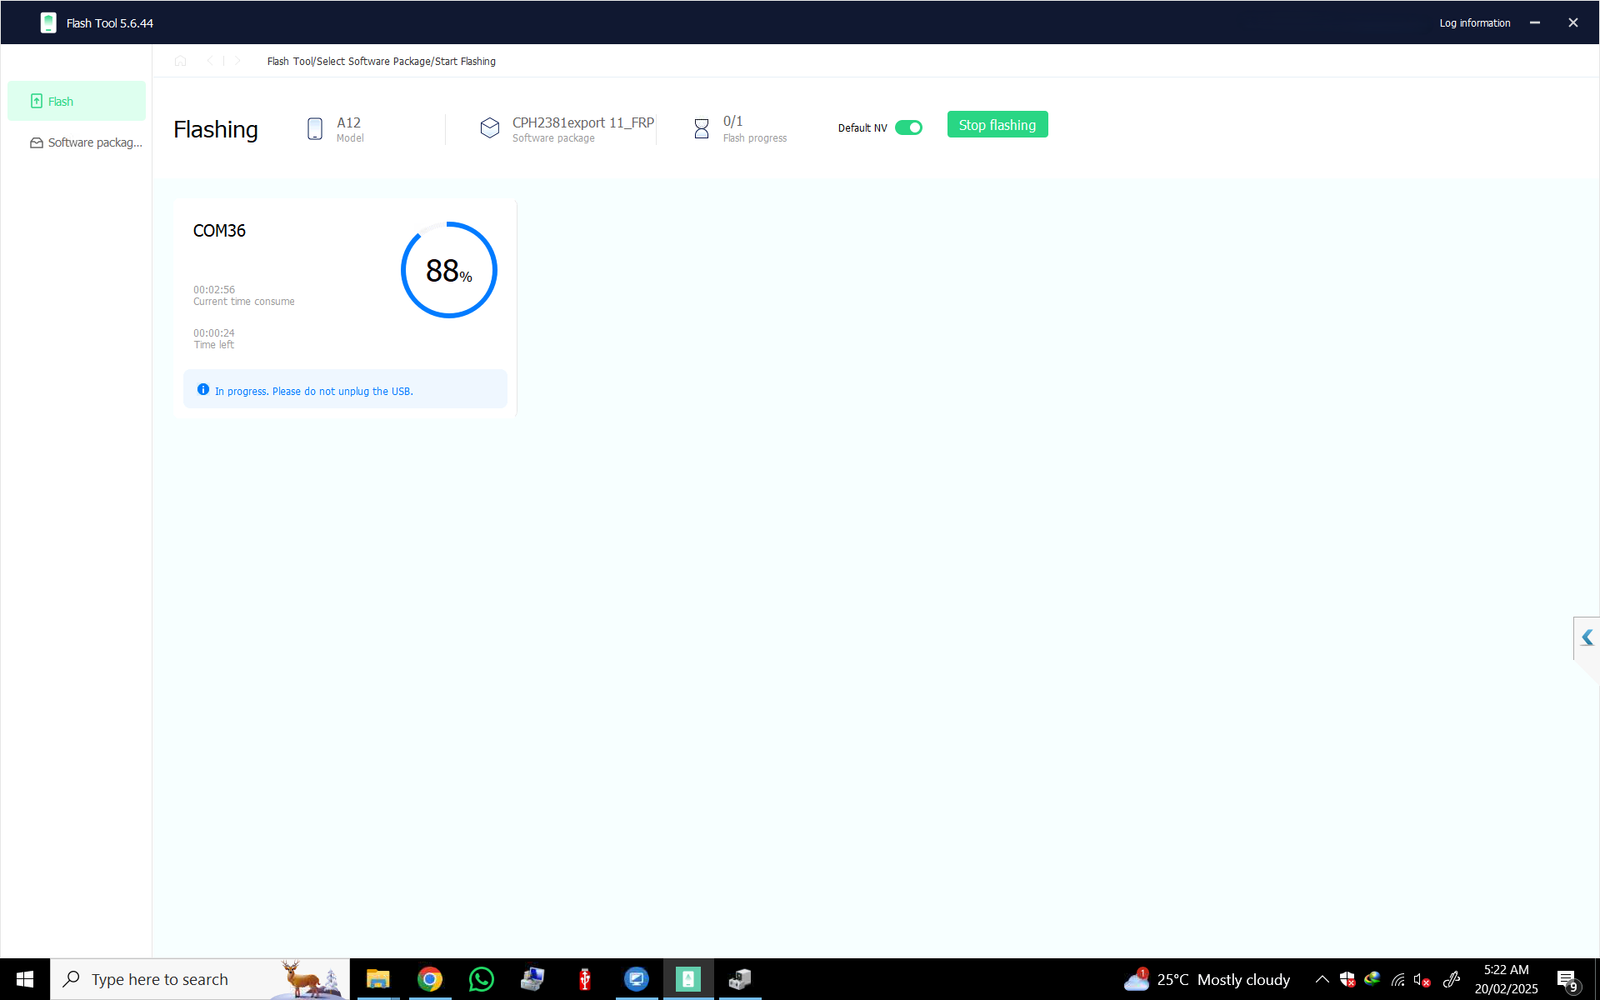Click the COM36 device card title
This screenshot has height=1000, width=1600.
218,230
